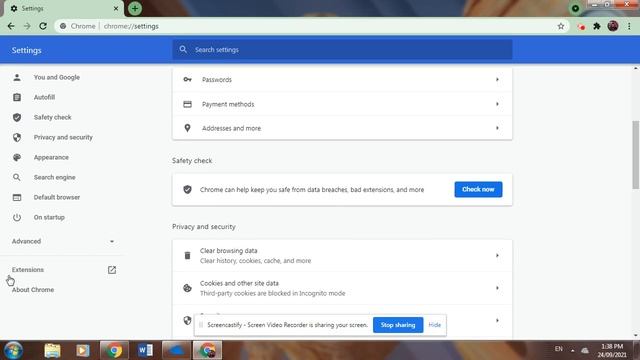Open About Chrome

click(33, 290)
